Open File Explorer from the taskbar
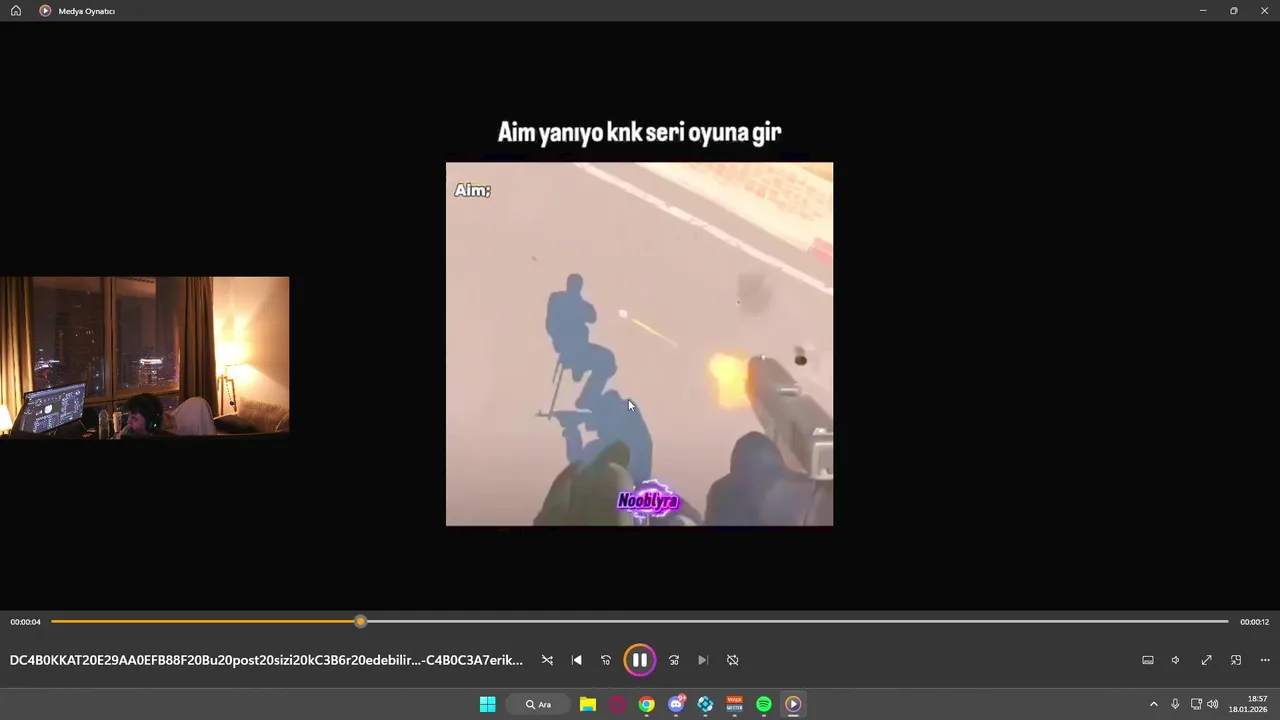 point(588,704)
